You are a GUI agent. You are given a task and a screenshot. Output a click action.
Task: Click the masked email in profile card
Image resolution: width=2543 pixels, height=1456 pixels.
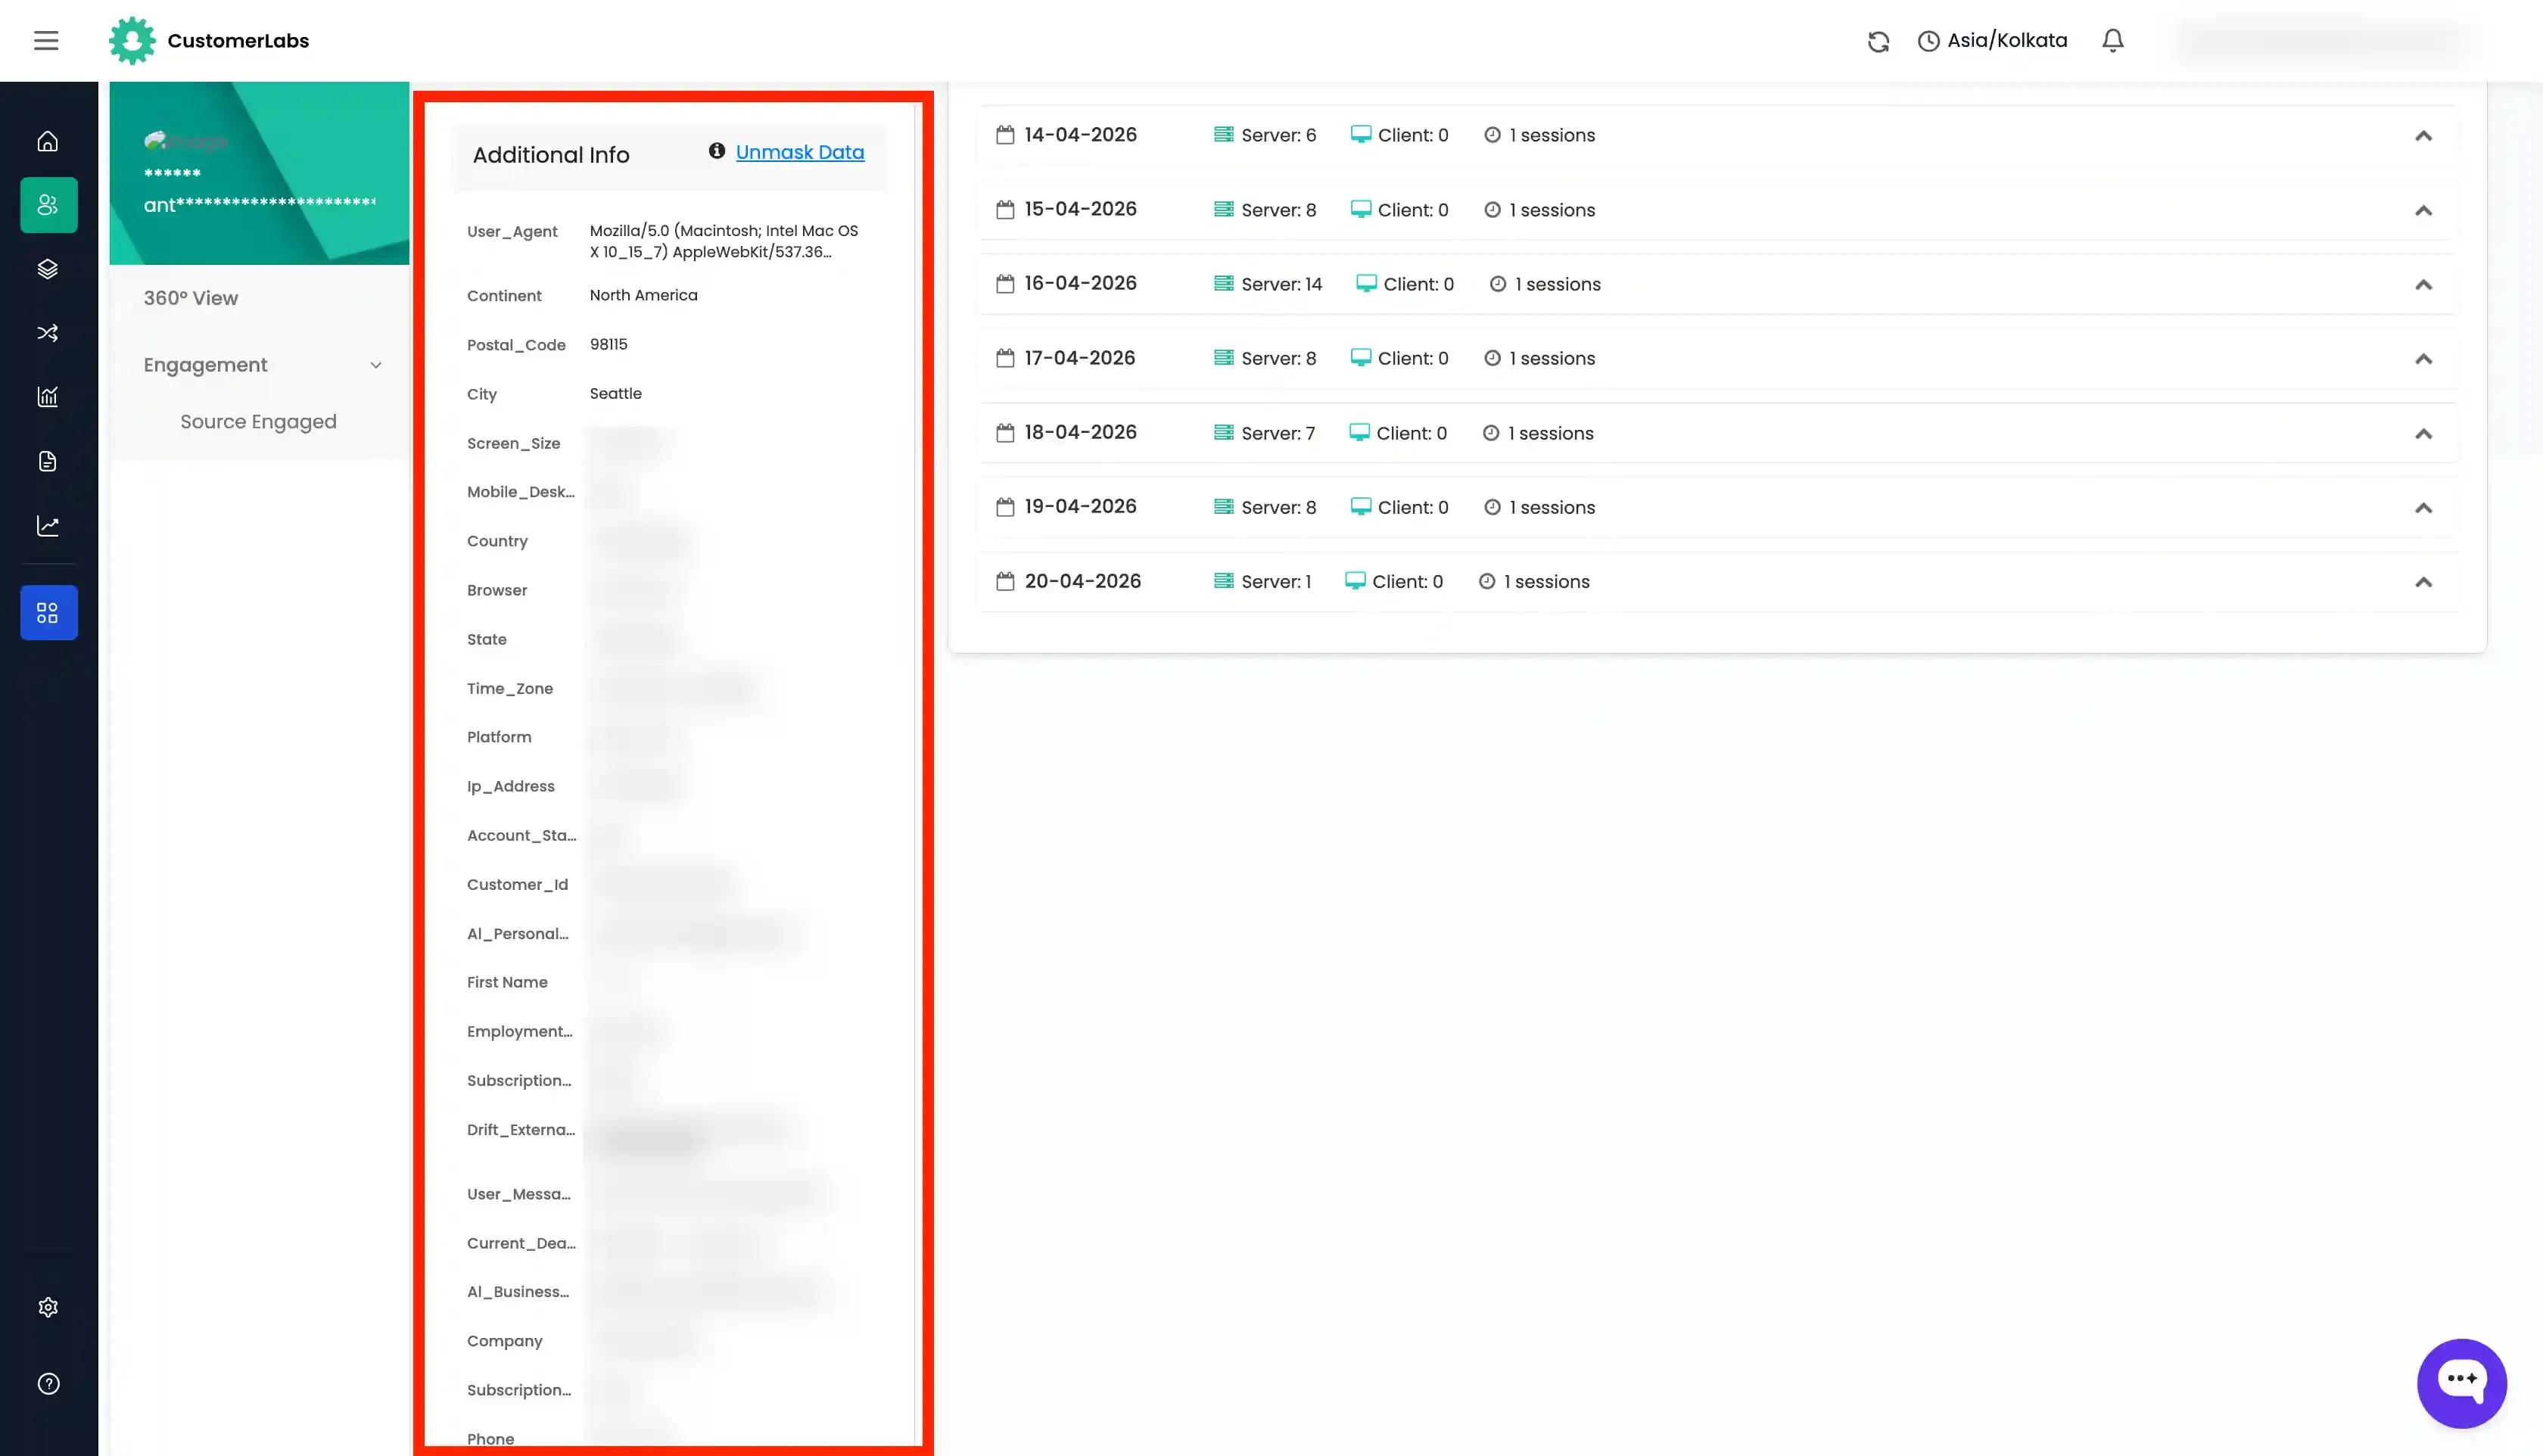click(259, 205)
